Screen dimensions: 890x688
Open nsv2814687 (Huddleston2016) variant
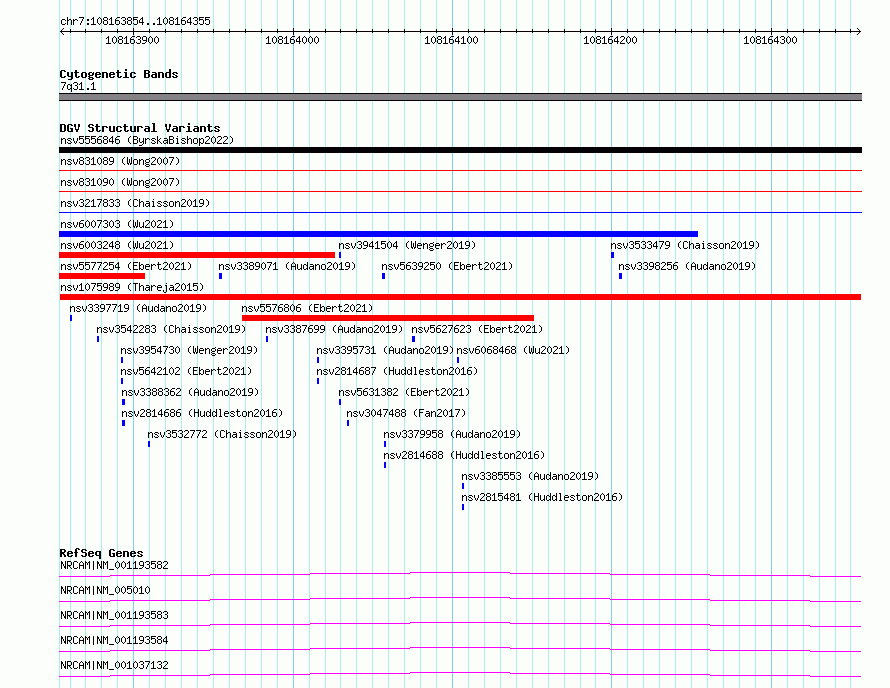tap(397, 371)
